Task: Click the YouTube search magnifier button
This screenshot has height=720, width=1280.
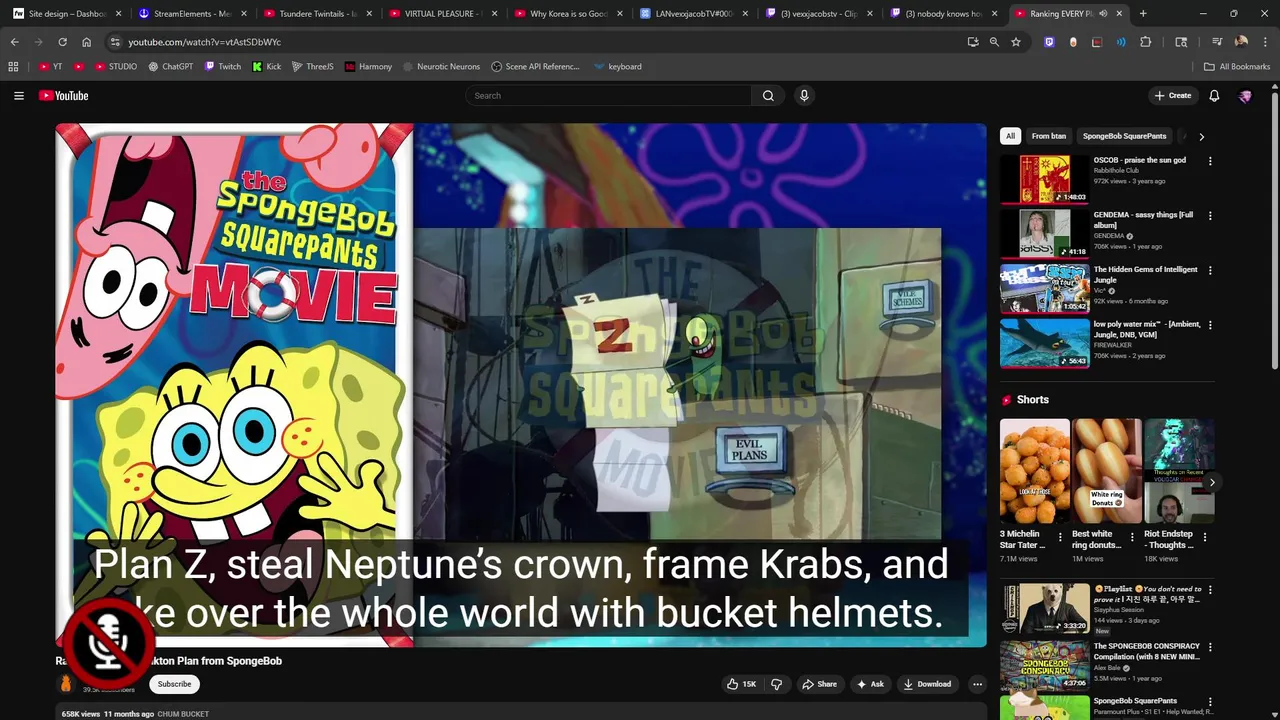Action: click(x=768, y=96)
